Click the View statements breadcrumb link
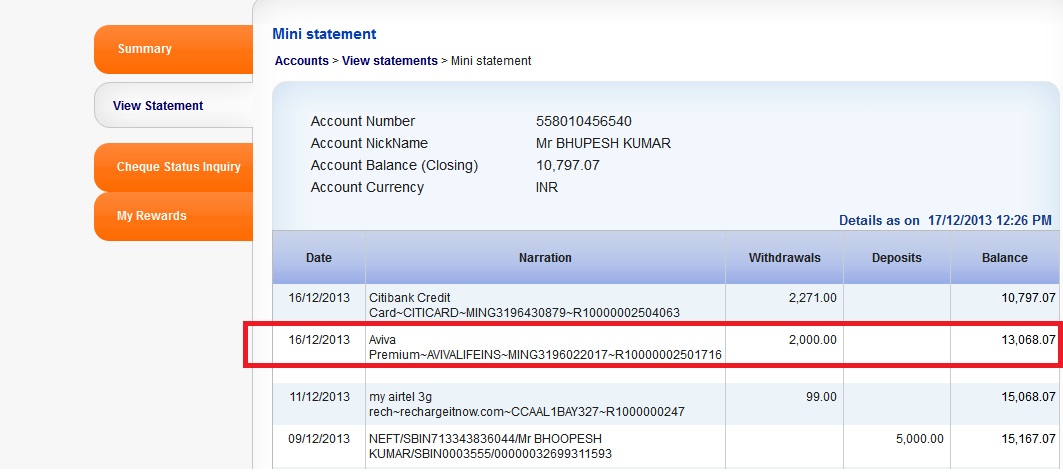Image resolution: width=1063 pixels, height=475 pixels. 390,61
